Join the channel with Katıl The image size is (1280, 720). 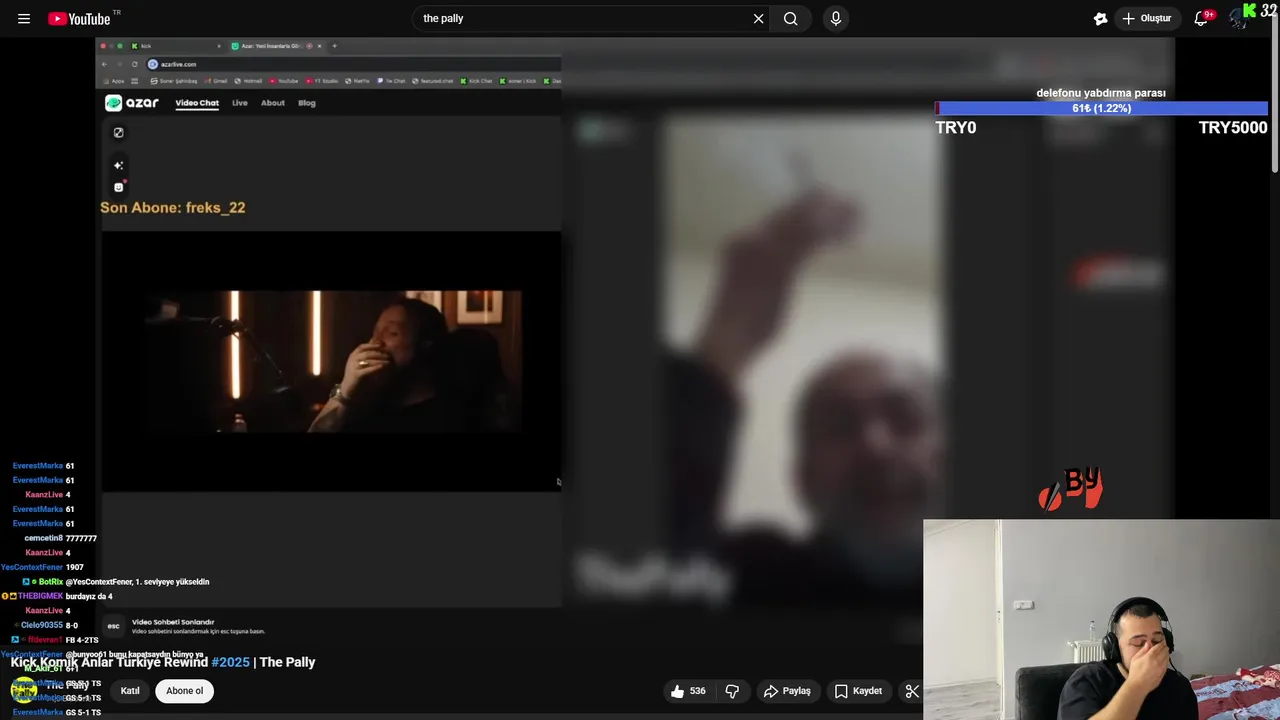coord(130,691)
